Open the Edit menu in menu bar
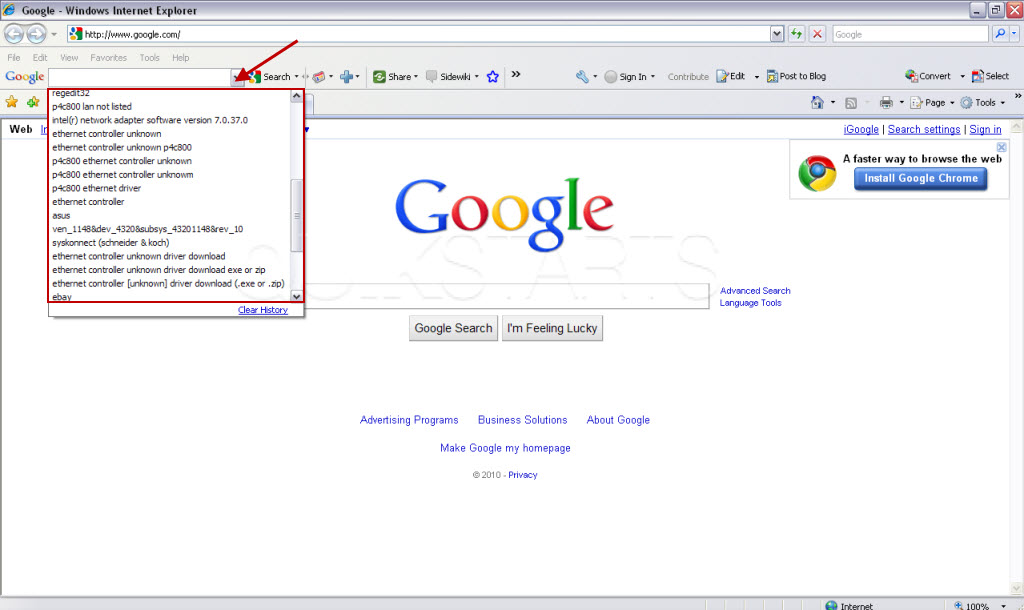This screenshot has width=1024, height=610. pyautogui.click(x=40, y=57)
